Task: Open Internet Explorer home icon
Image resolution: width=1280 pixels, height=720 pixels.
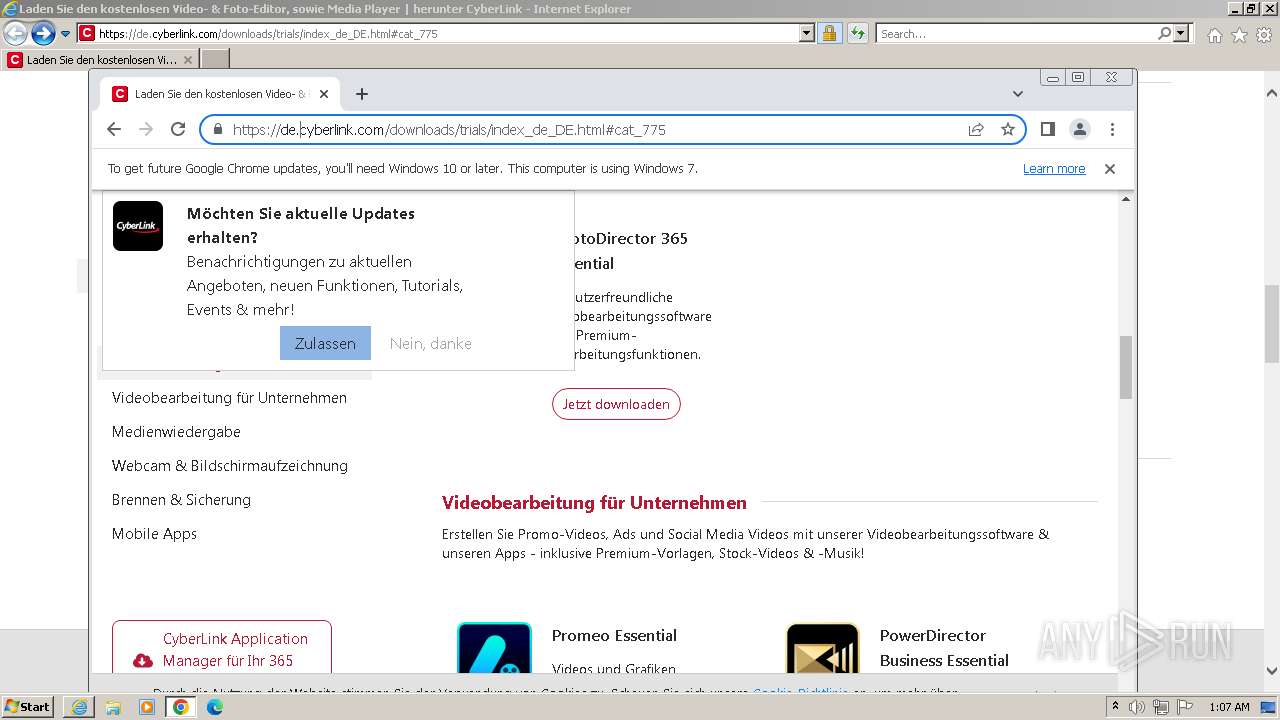Action: (1214, 35)
